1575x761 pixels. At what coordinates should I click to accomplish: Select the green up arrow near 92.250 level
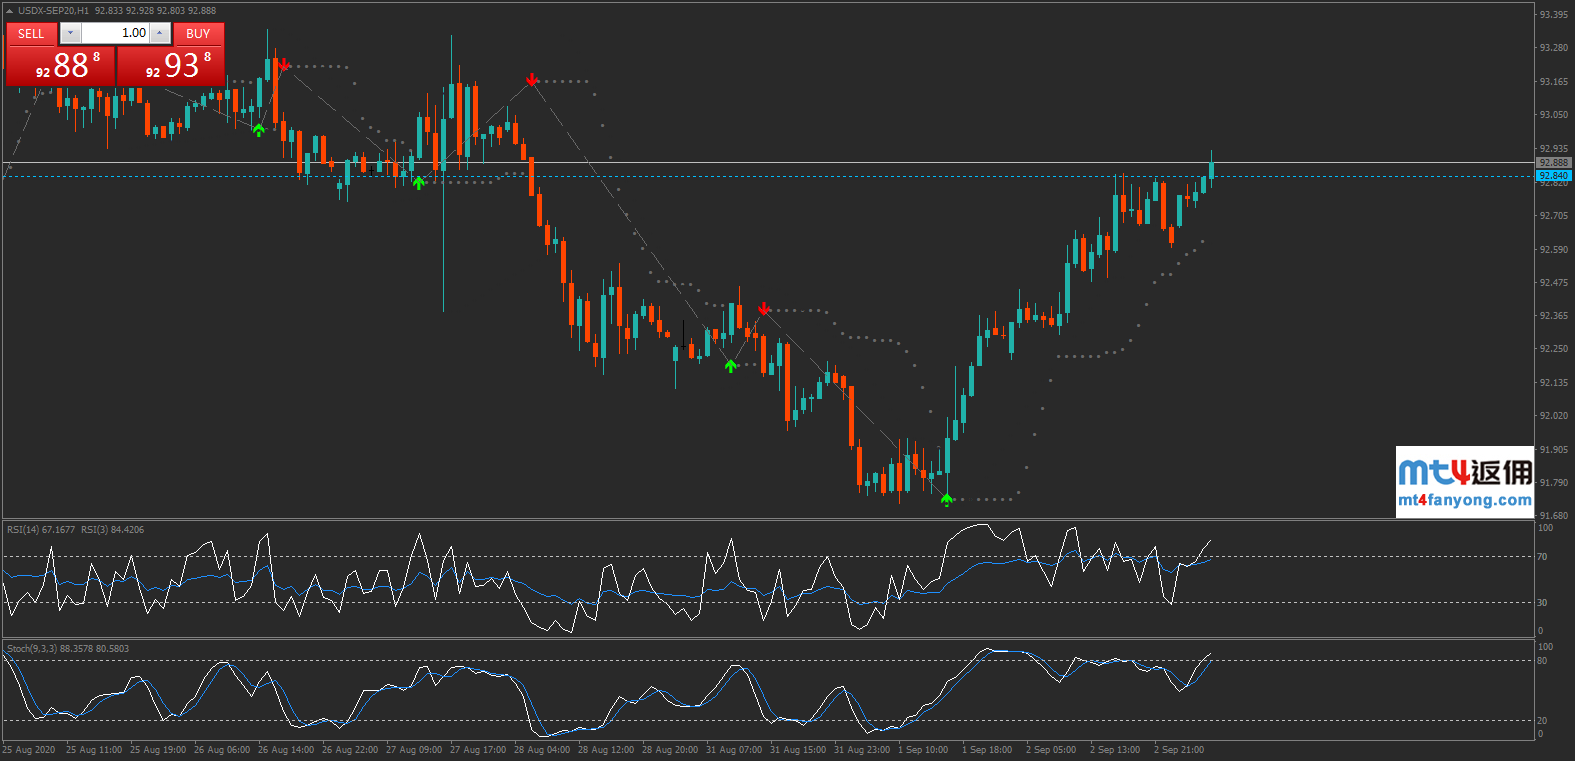(x=731, y=366)
